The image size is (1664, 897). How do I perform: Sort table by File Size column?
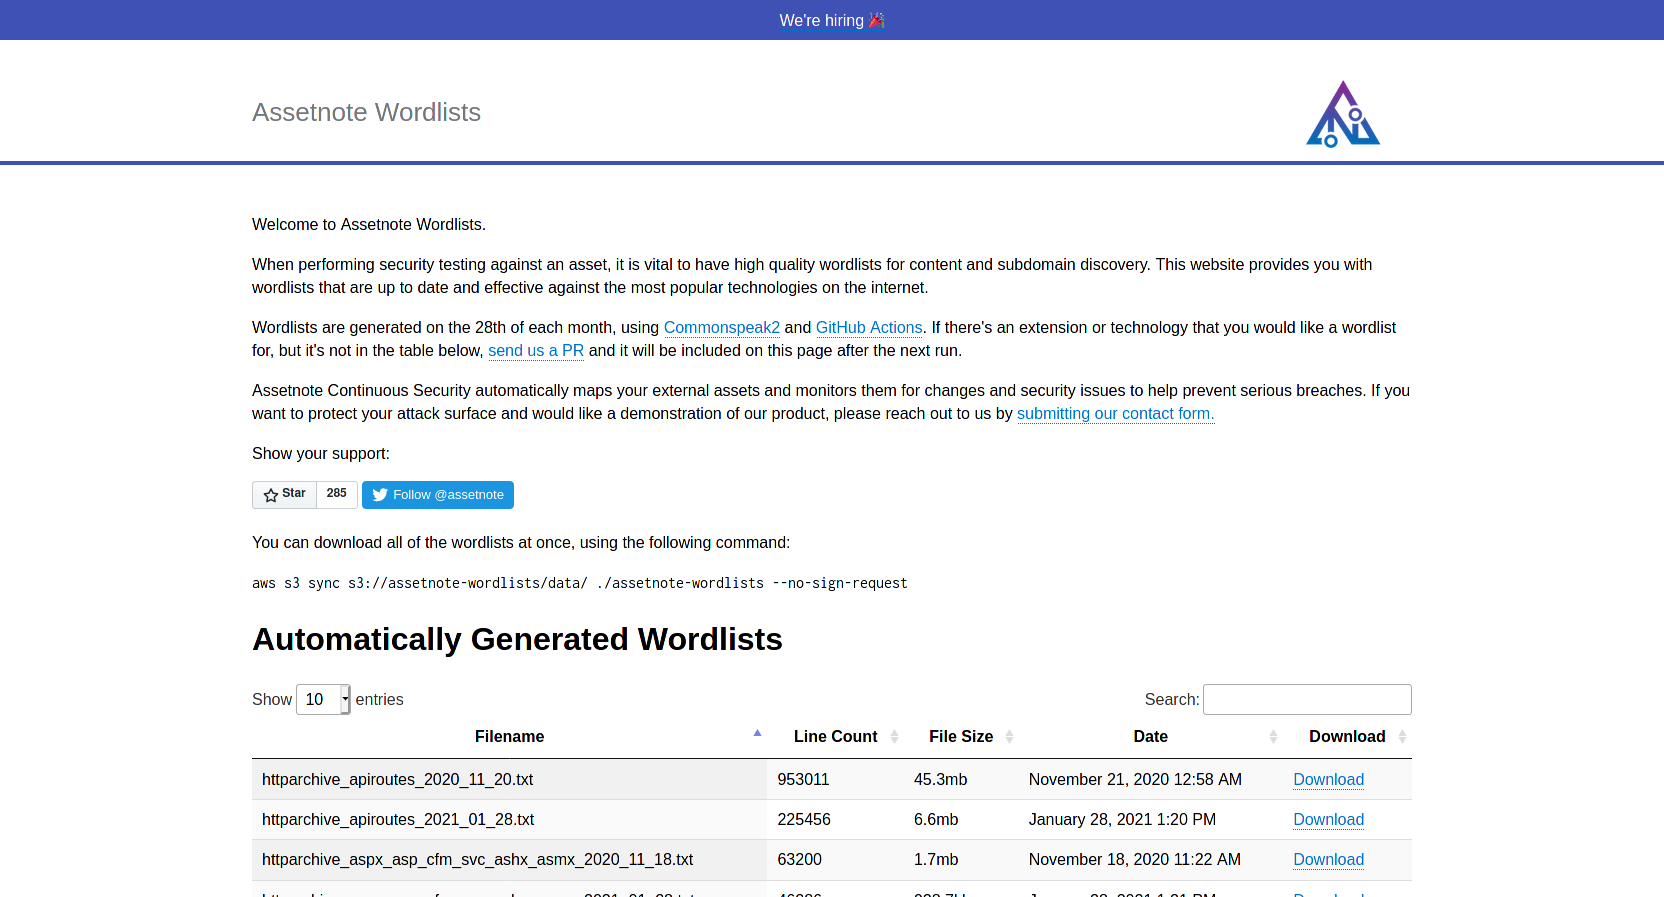click(961, 736)
